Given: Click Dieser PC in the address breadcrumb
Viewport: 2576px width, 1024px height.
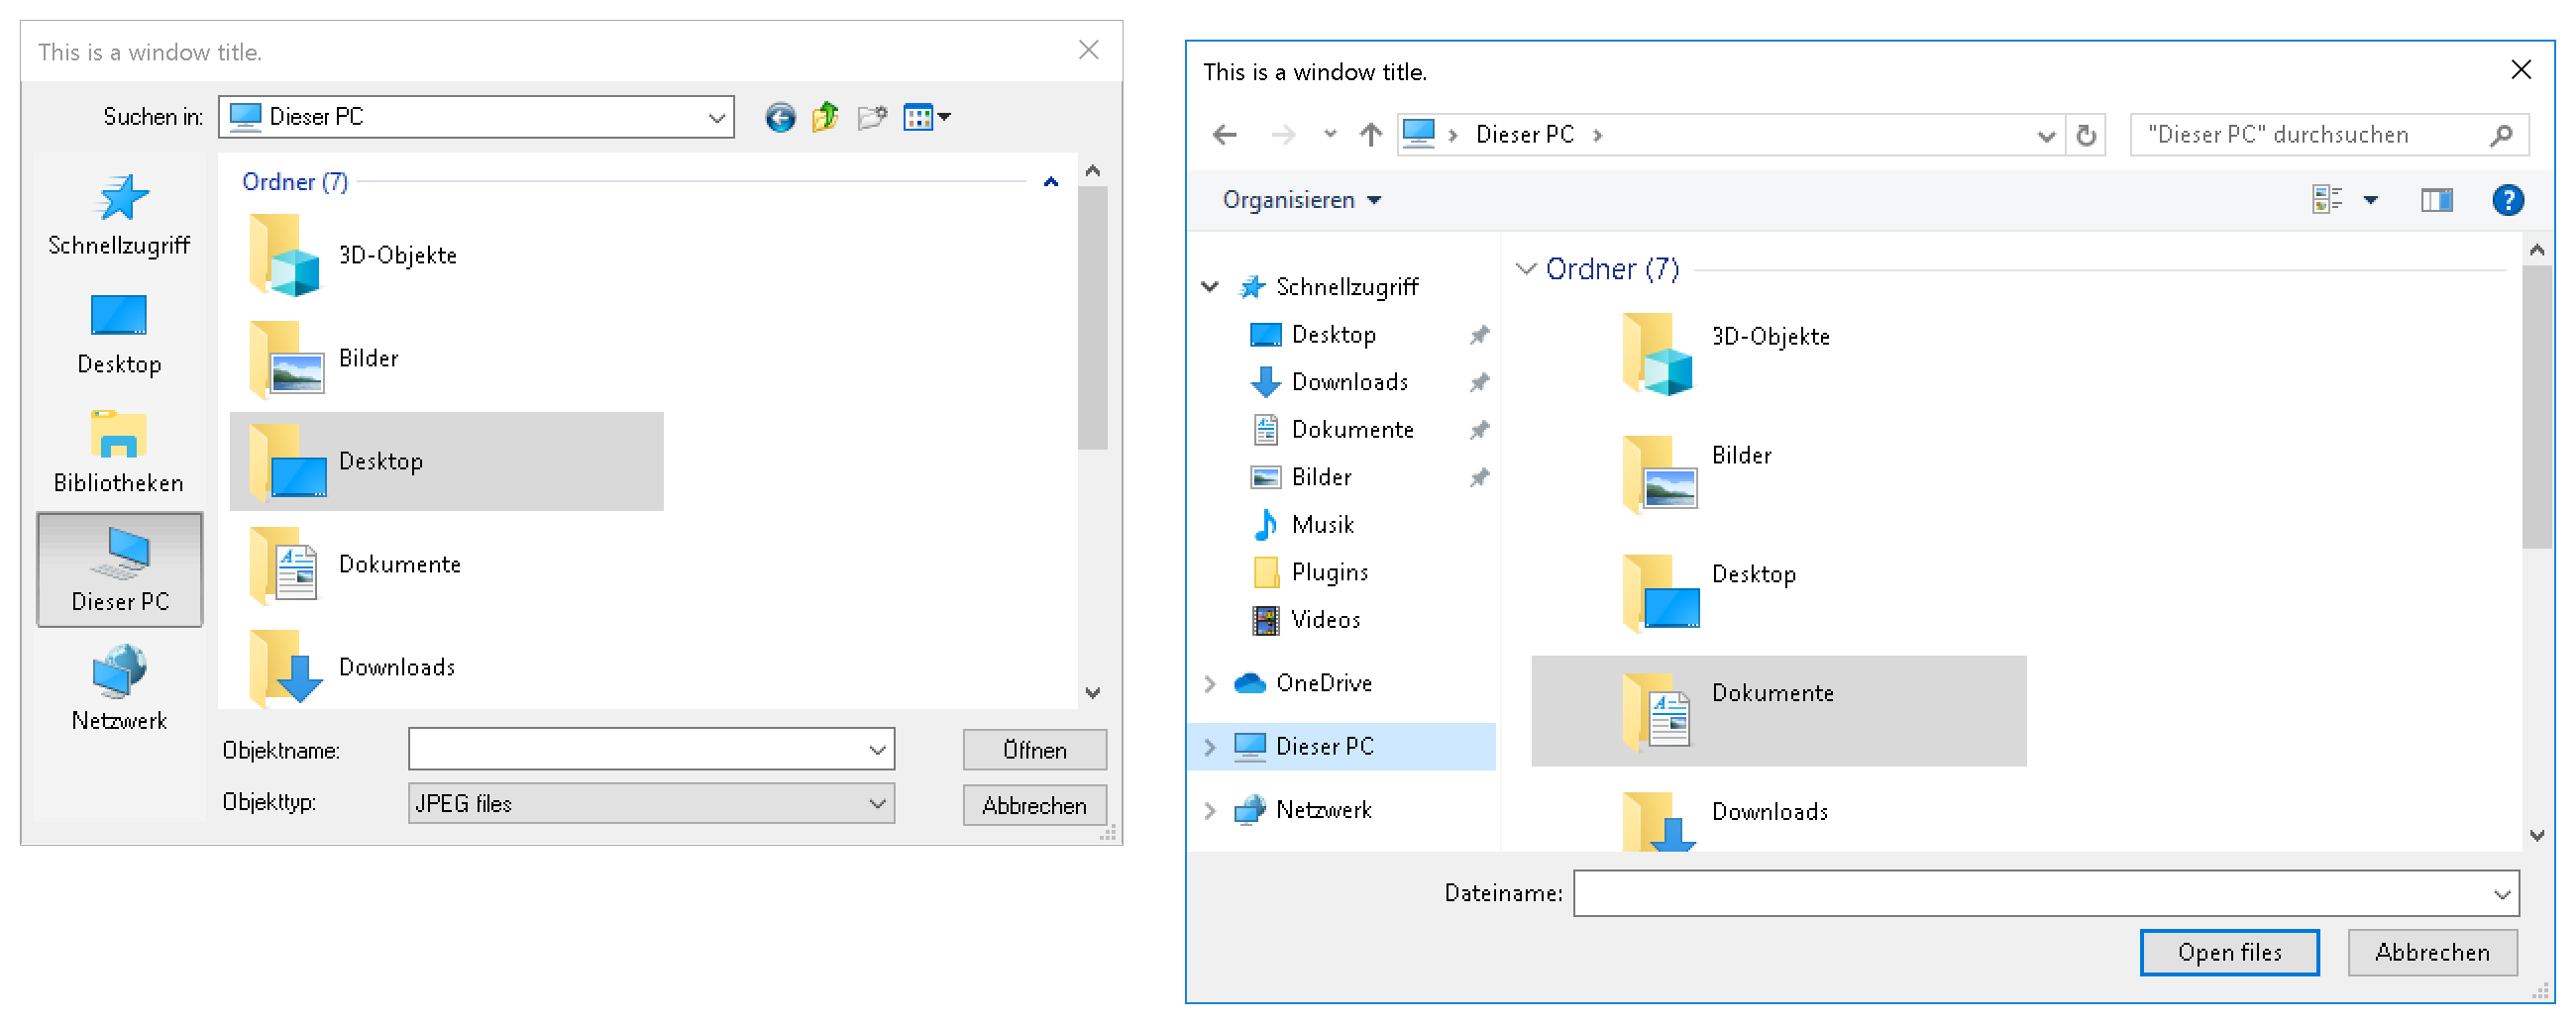Looking at the screenshot, I should tap(1525, 135).
